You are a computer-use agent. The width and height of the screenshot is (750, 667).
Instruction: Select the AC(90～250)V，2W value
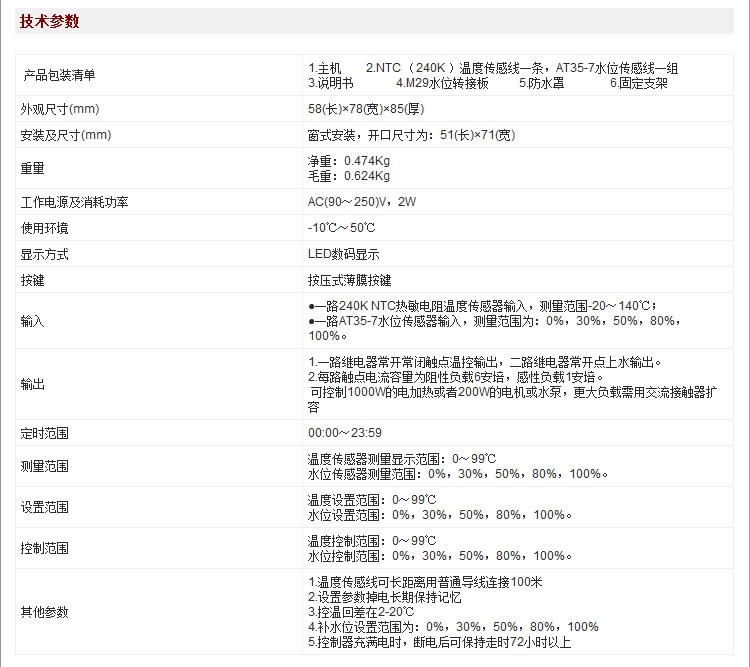(x=362, y=202)
